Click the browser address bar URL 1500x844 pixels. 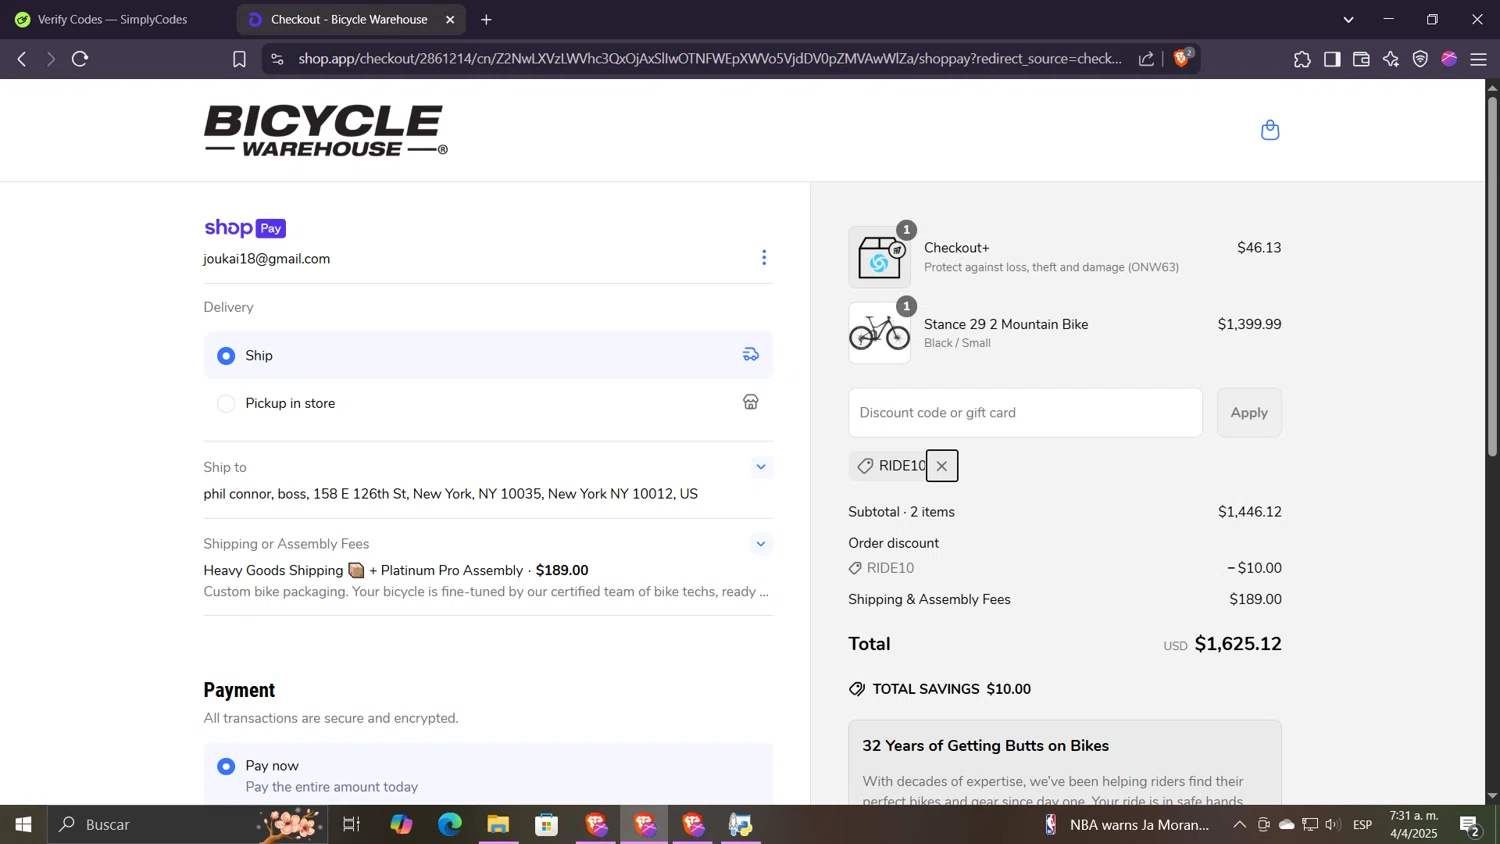[710, 59]
